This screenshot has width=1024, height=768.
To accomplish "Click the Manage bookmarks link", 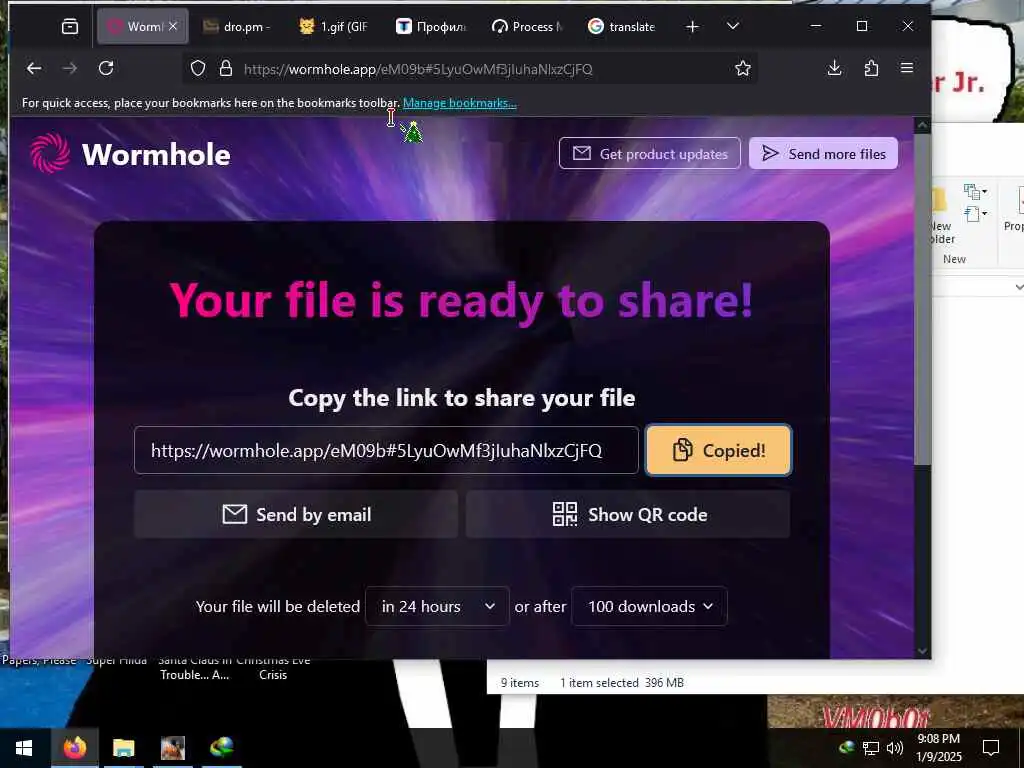I will [x=460, y=103].
